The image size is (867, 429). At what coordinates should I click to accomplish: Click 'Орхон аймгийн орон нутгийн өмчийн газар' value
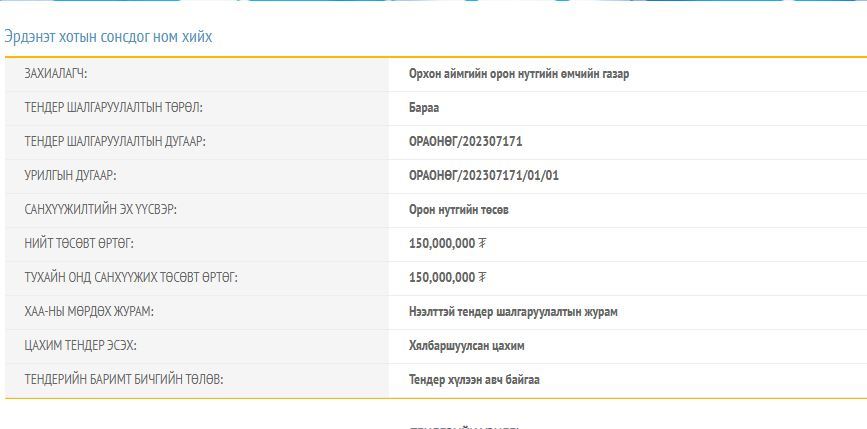coord(519,74)
